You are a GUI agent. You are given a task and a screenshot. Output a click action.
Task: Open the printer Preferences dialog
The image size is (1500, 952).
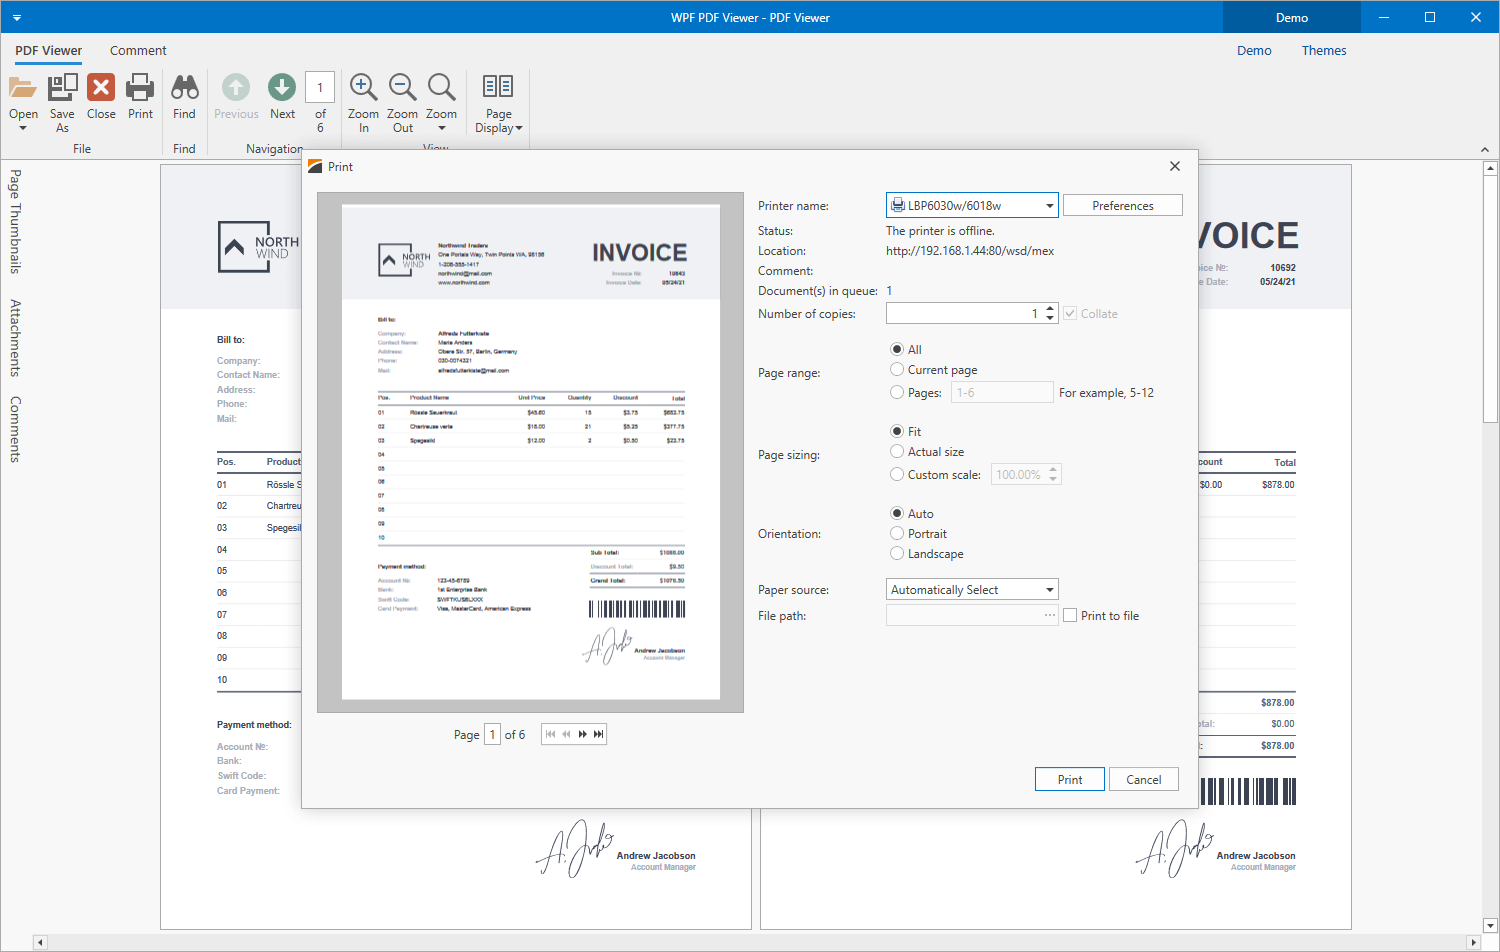(1122, 204)
